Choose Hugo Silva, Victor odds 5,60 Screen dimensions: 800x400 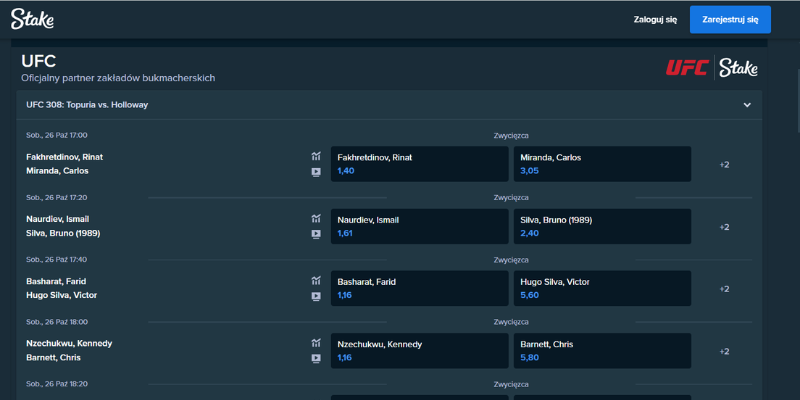pos(601,288)
